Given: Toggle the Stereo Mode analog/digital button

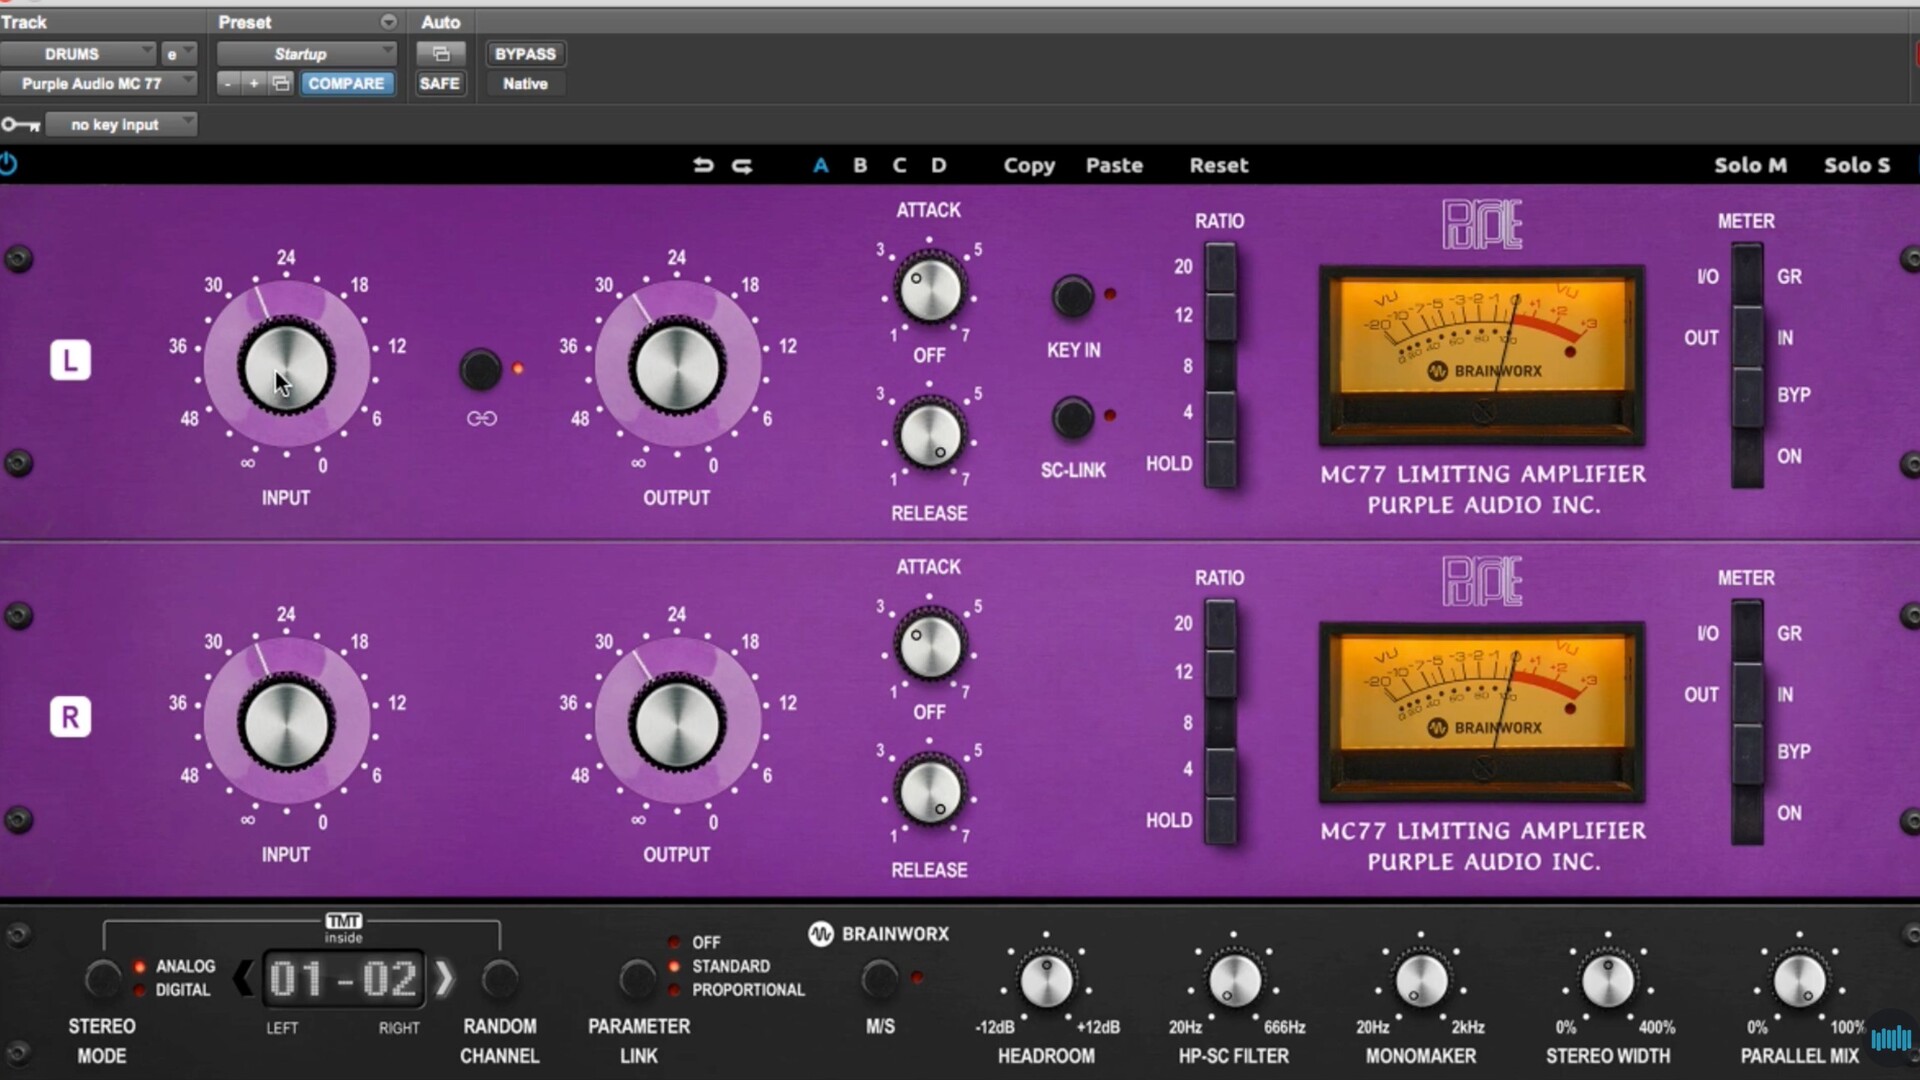Looking at the screenshot, I should coord(101,979).
